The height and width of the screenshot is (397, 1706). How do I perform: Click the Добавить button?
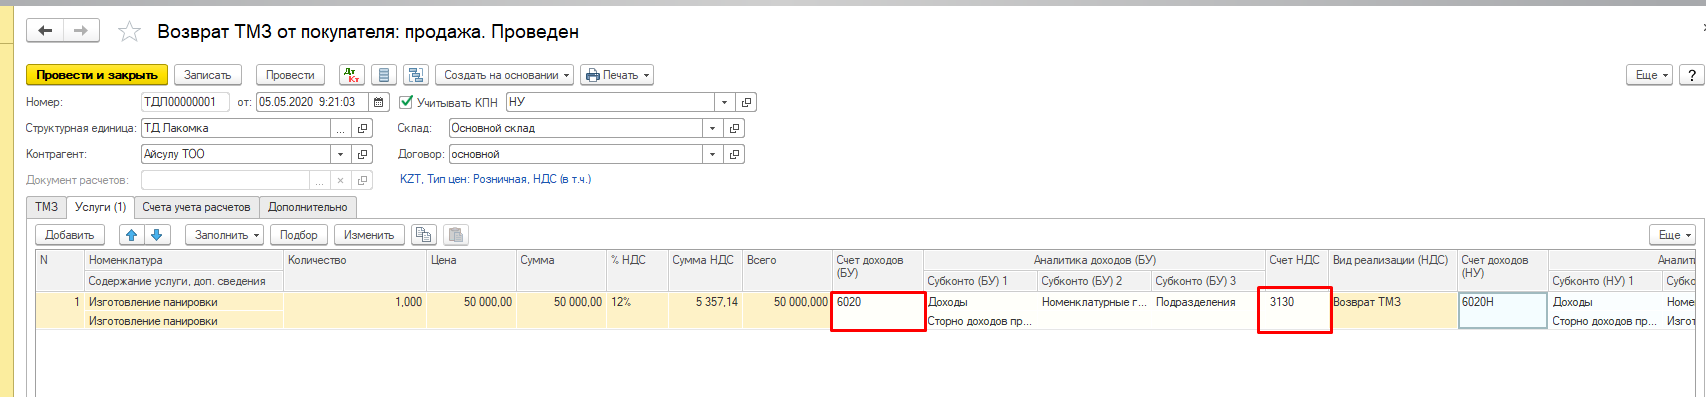point(70,235)
